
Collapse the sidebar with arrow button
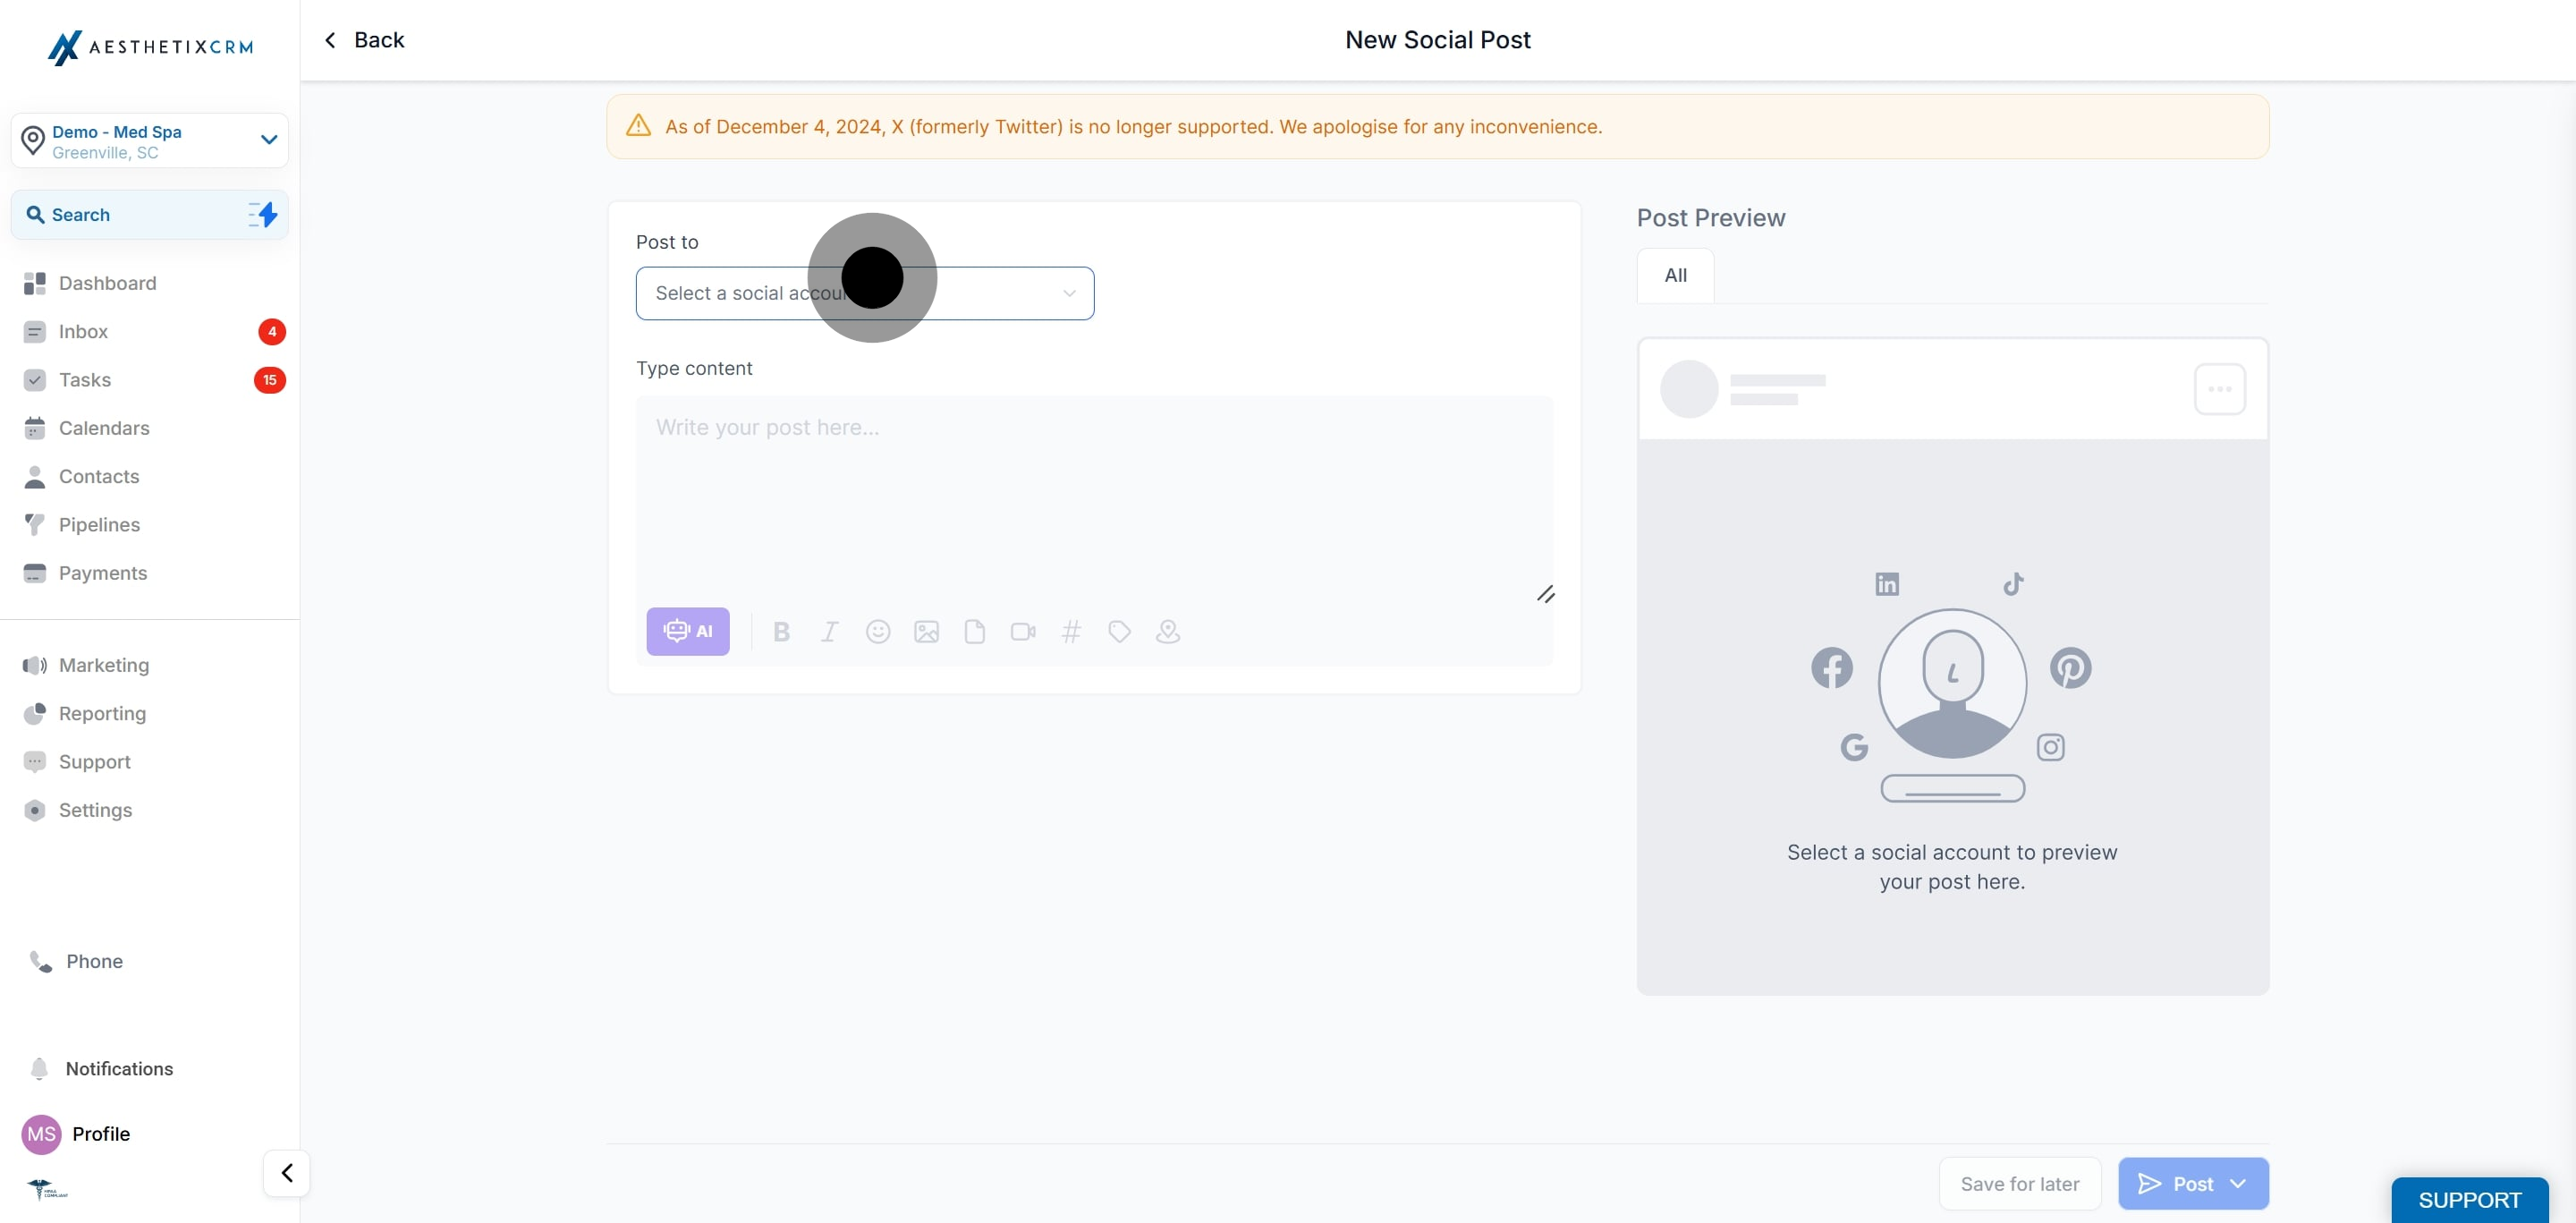pos(286,1172)
